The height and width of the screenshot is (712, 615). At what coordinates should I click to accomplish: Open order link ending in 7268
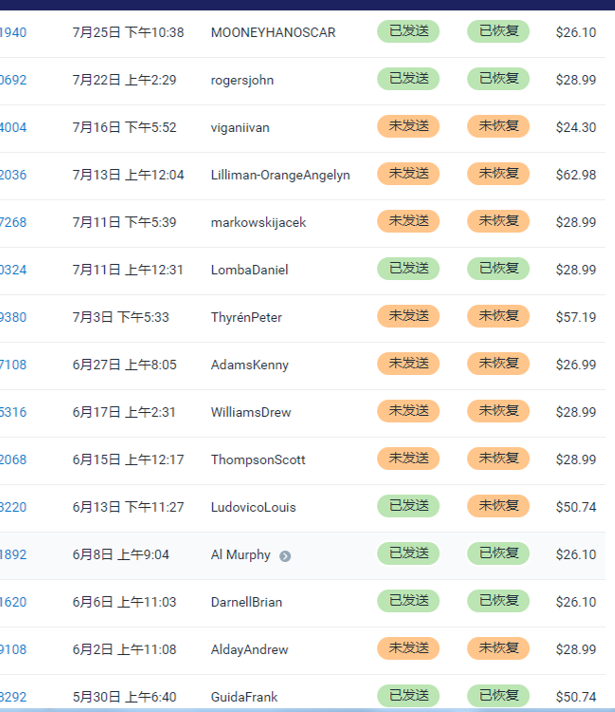[13, 223]
